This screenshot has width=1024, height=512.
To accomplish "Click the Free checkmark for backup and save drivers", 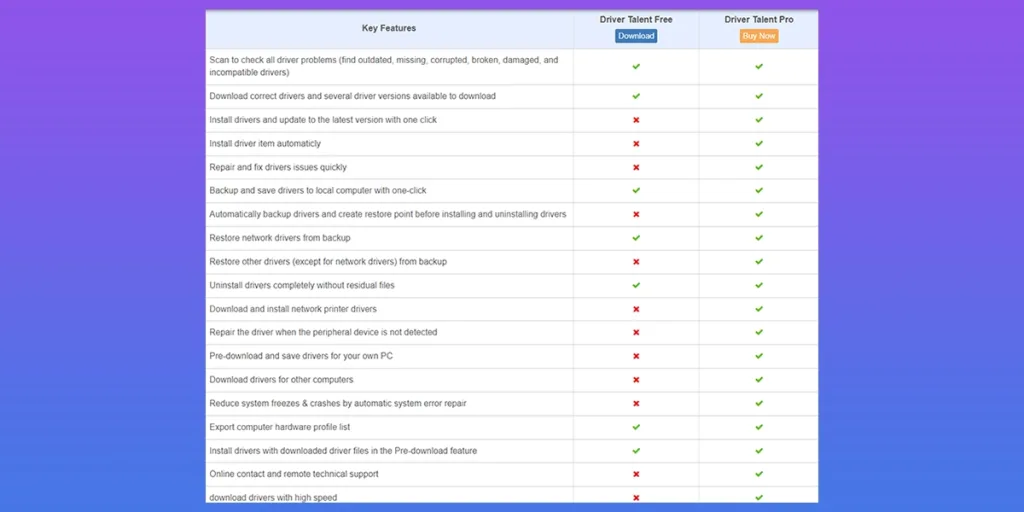I will 636,190.
